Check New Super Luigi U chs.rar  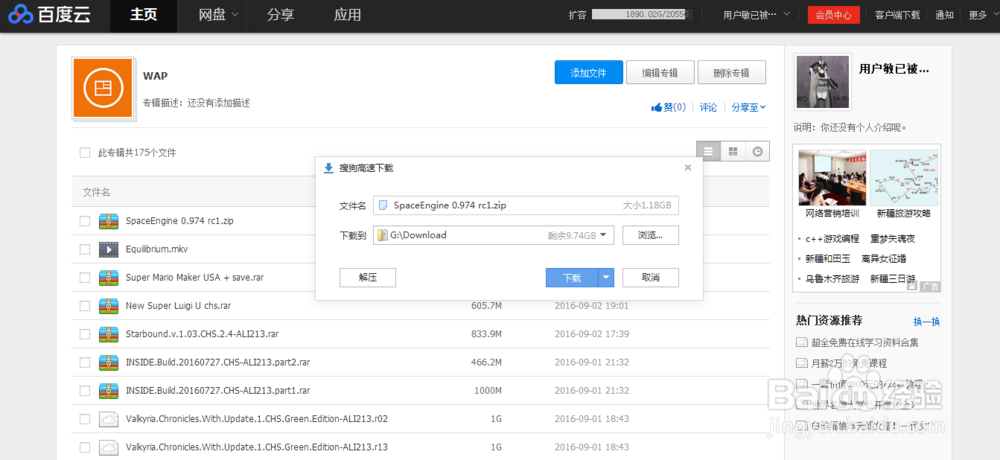pos(84,306)
